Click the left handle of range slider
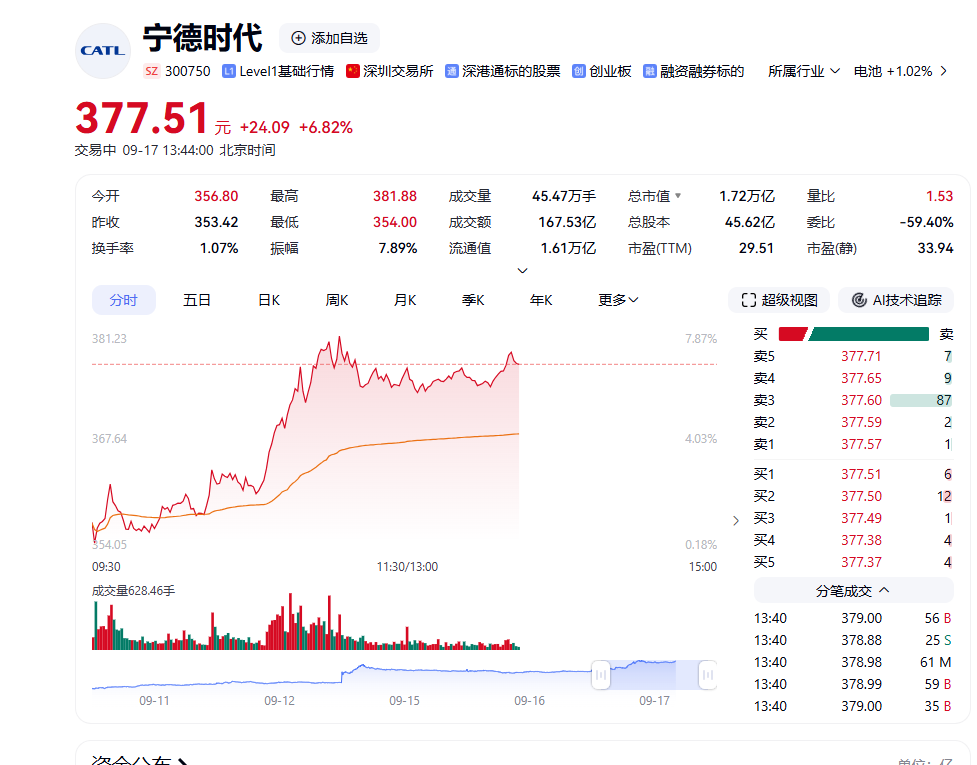The width and height of the screenshot is (977, 765). point(601,675)
